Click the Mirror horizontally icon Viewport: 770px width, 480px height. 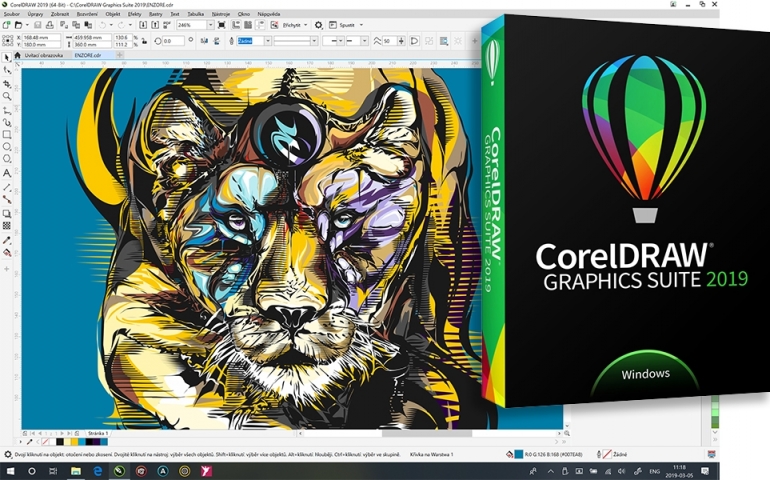click(x=205, y=41)
